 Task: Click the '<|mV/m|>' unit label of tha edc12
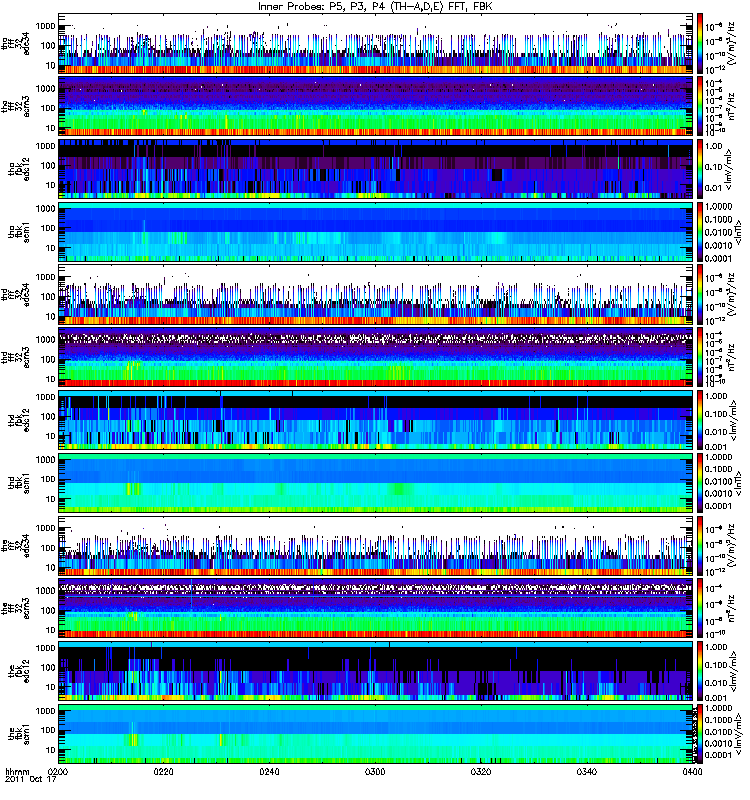pos(730,169)
